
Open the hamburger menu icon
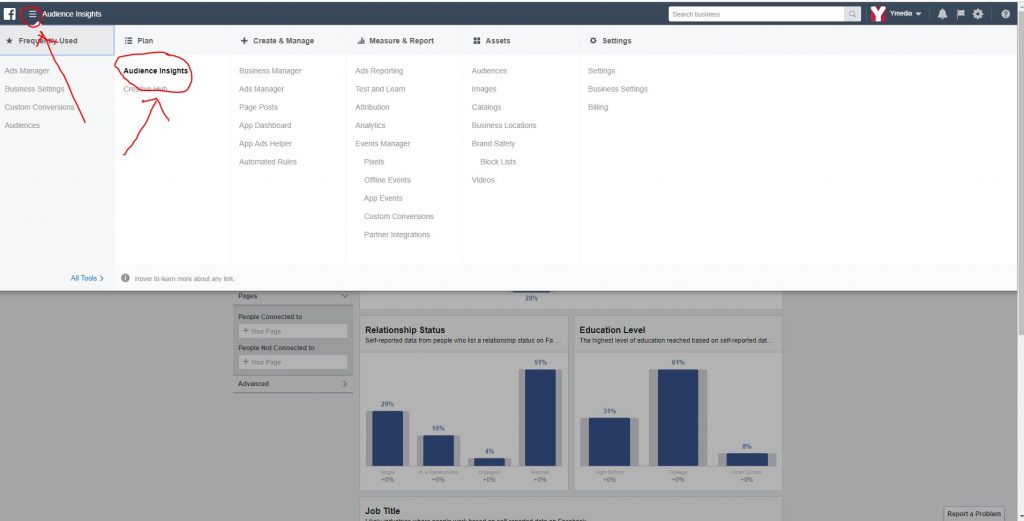pos(32,14)
